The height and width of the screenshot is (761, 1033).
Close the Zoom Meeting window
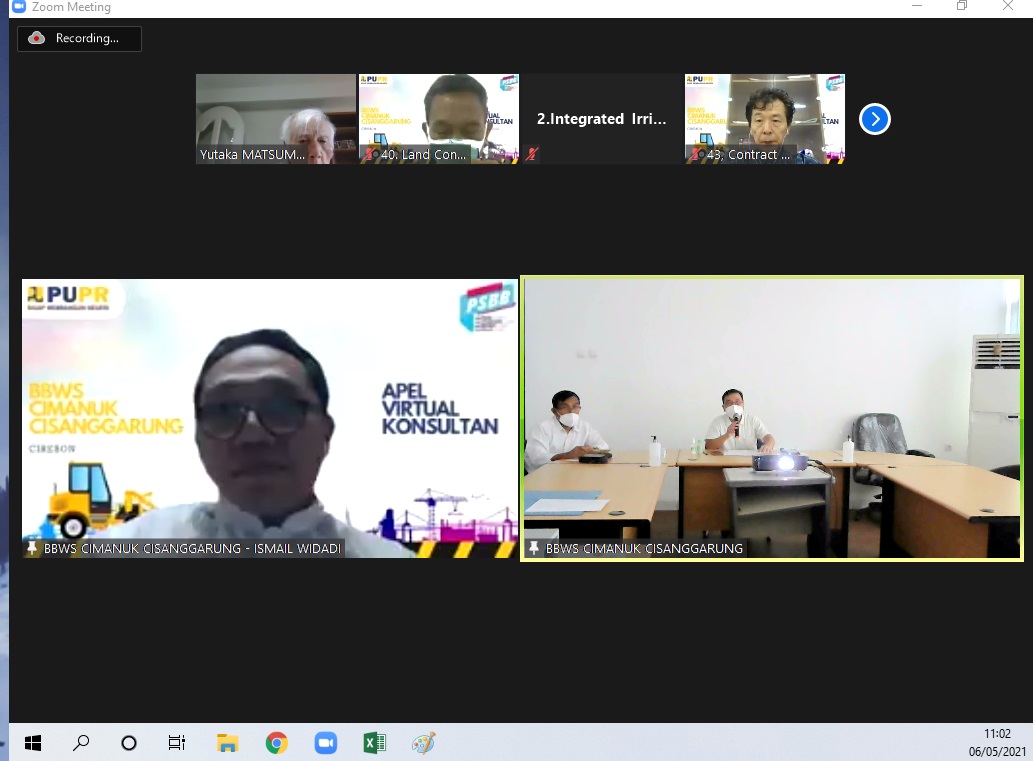pos(1008,6)
